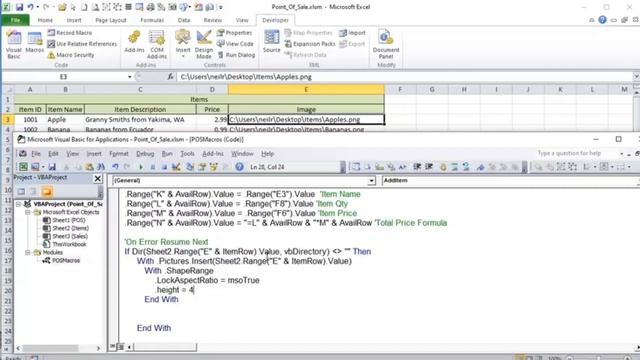
Task: Open the (General) object dropdown
Action: coord(371,180)
